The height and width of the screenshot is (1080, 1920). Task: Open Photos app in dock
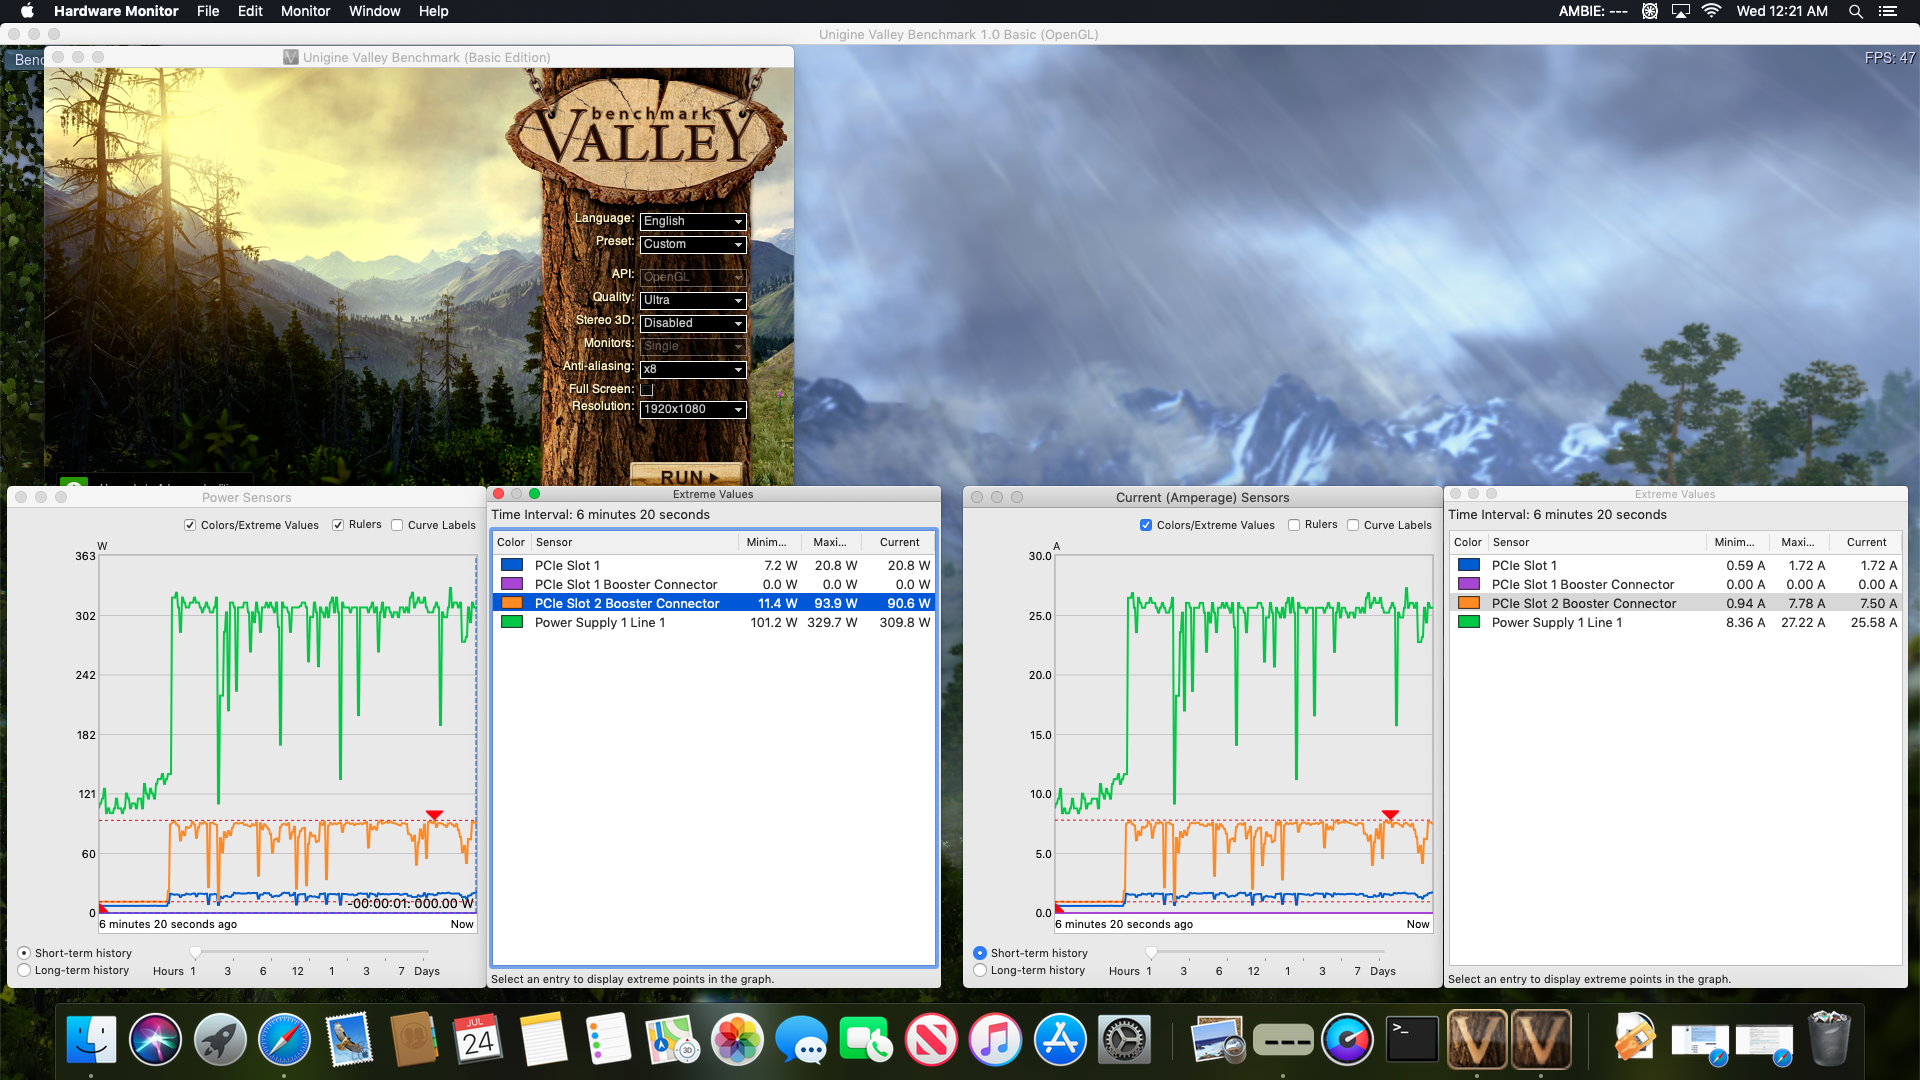tap(737, 1040)
